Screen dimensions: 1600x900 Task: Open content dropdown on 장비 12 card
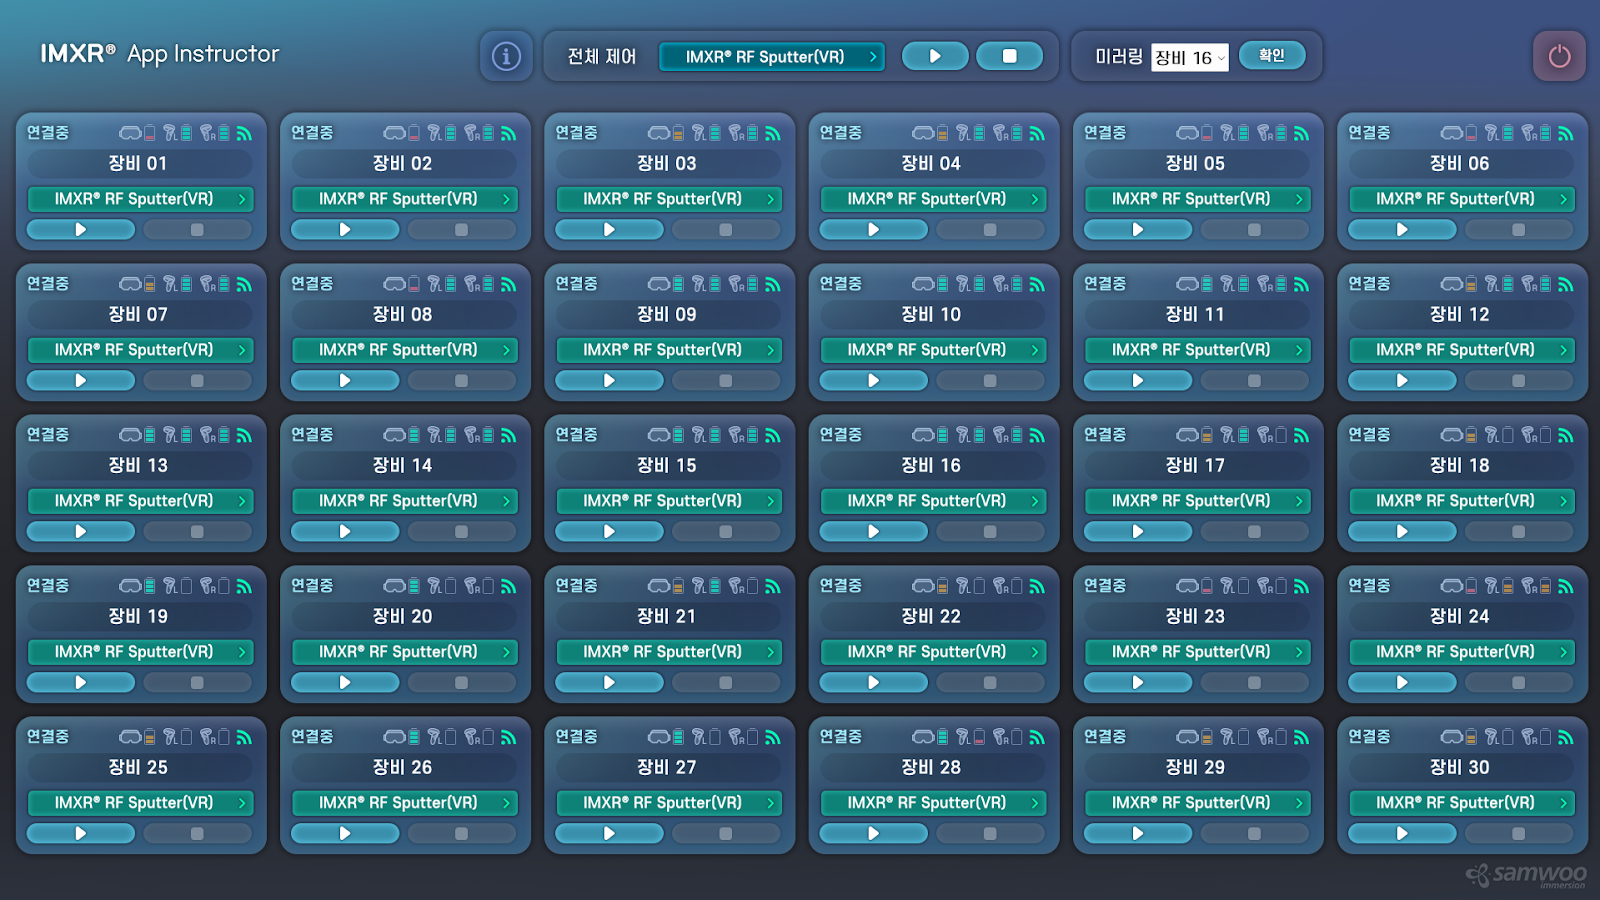point(1461,350)
